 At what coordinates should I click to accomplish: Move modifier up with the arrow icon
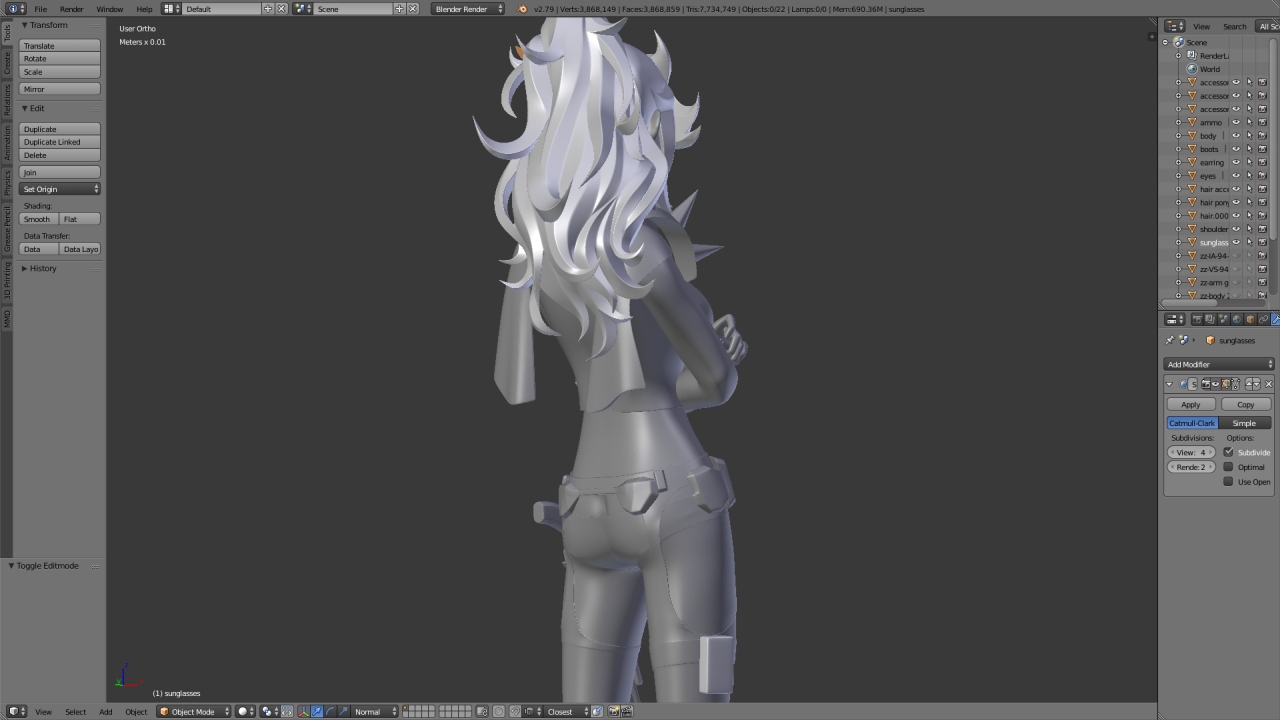(x=1249, y=384)
